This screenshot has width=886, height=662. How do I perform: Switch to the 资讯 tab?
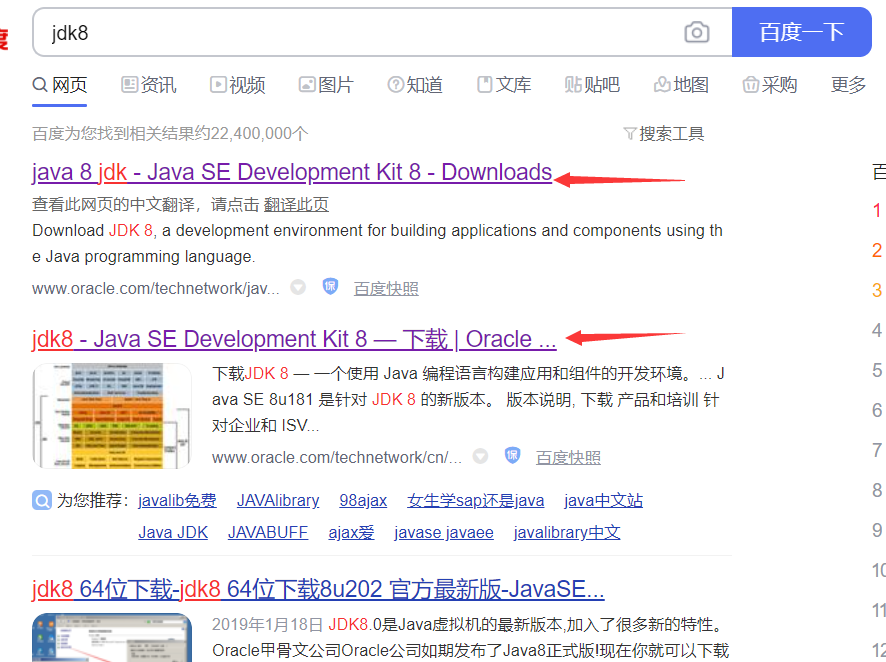[149, 85]
